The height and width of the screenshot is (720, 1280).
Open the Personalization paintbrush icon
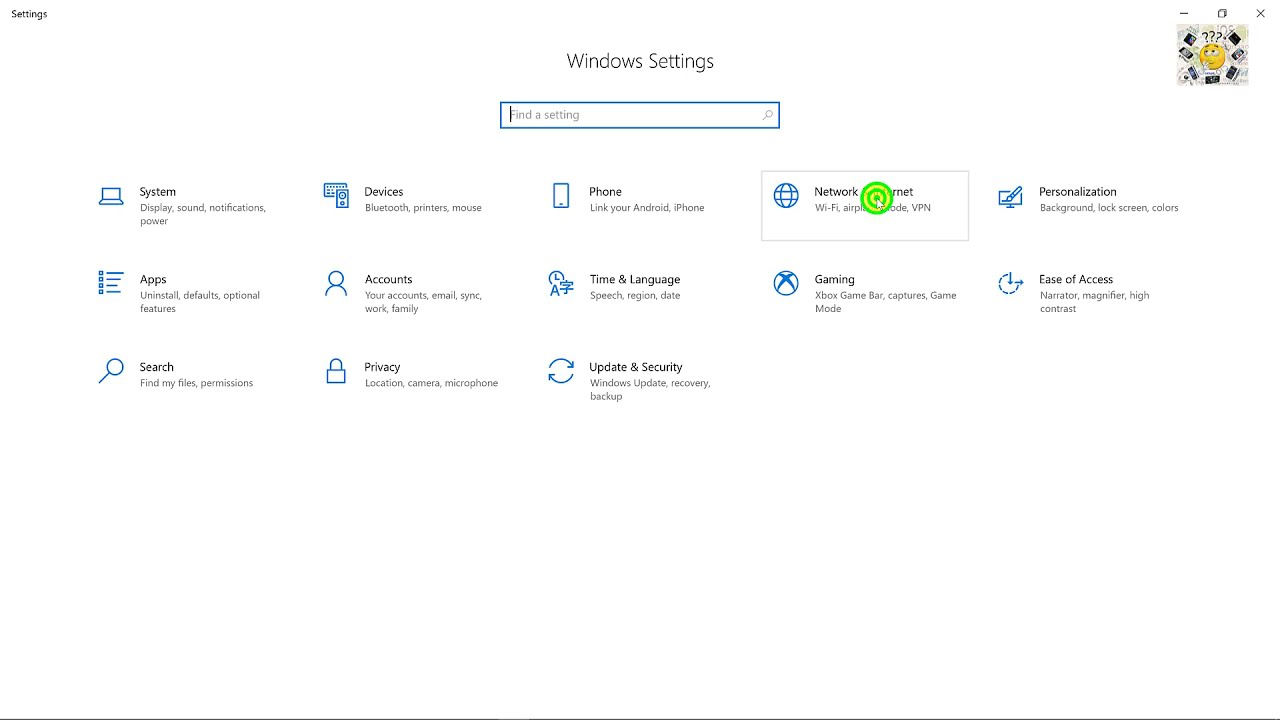coord(1011,196)
